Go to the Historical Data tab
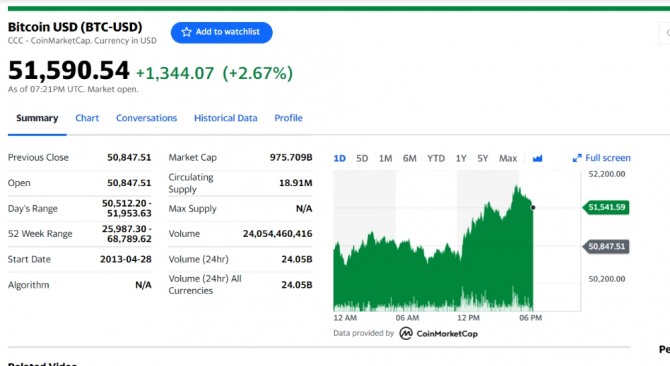Image resolution: width=670 pixels, height=366 pixels. (x=226, y=118)
